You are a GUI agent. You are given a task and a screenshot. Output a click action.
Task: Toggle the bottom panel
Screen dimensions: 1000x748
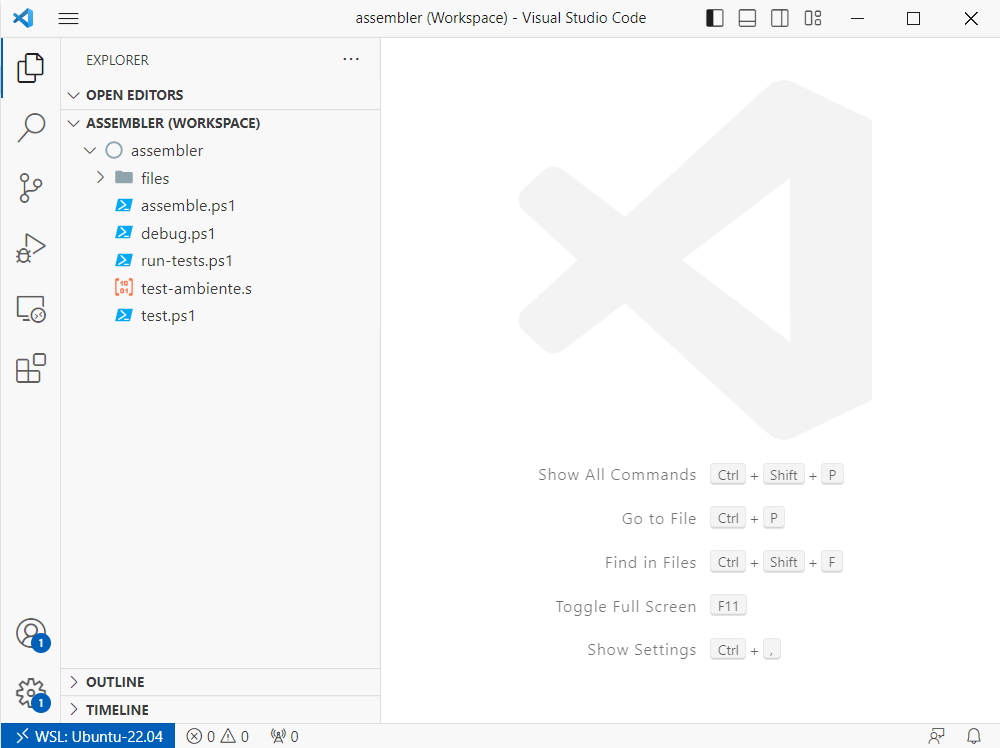747,18
